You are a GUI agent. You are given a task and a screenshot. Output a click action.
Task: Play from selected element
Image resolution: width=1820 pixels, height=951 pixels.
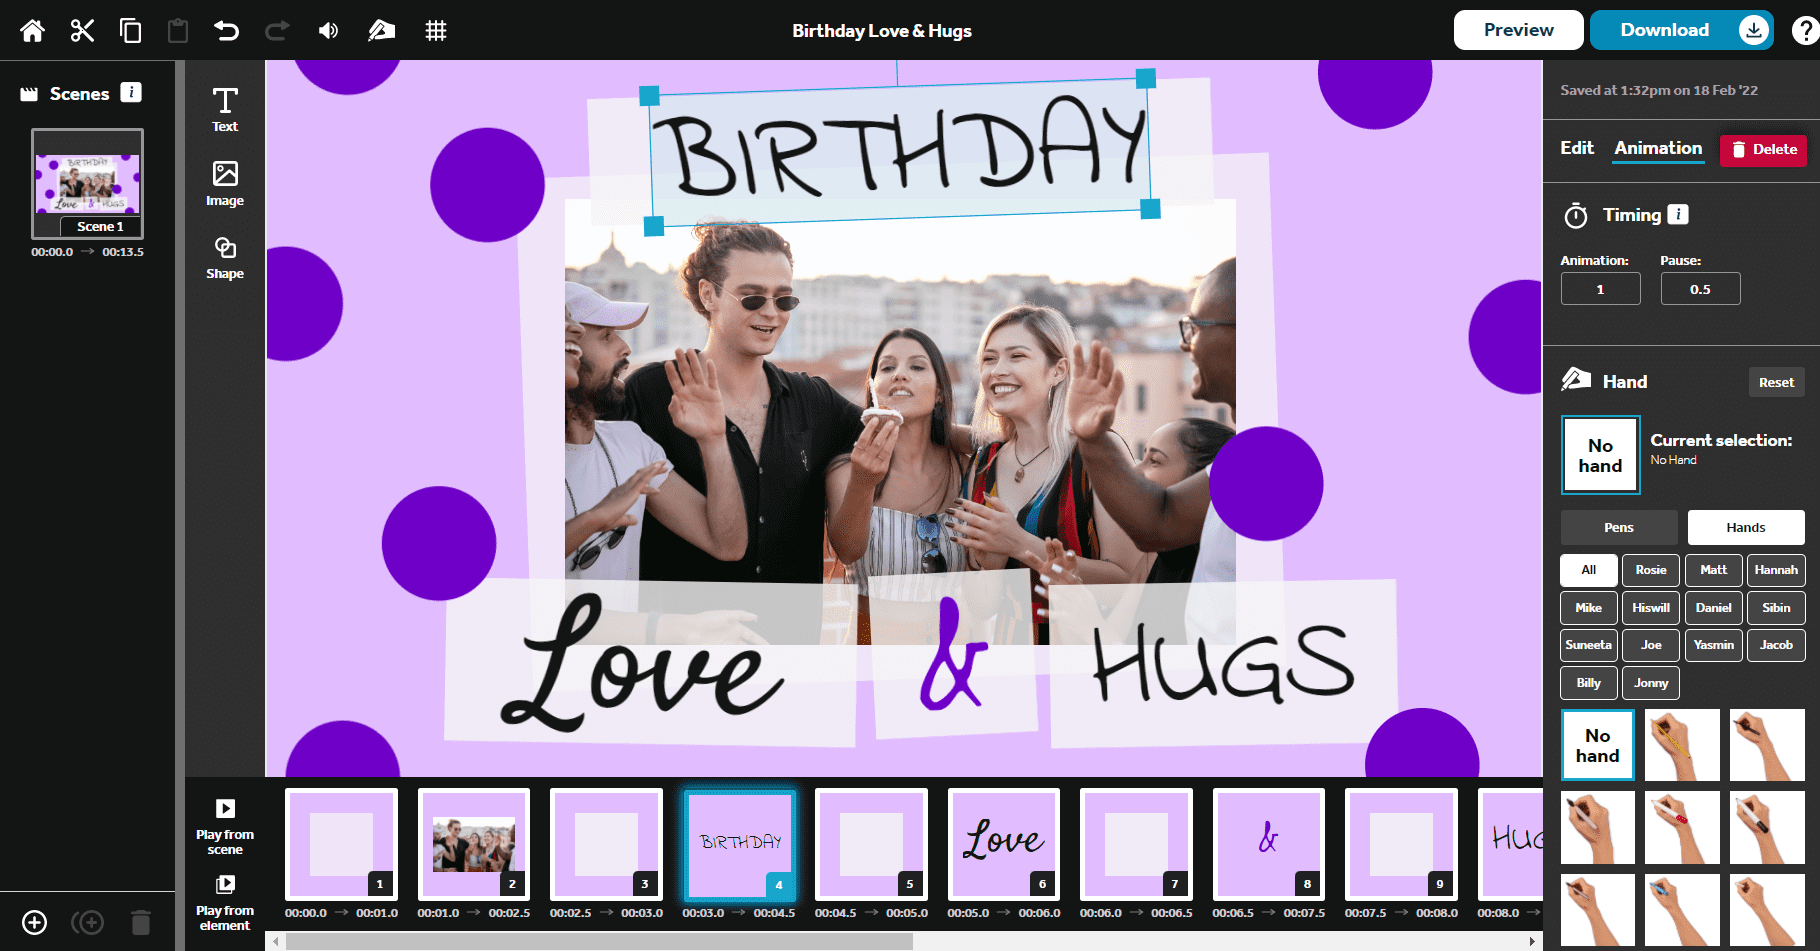(225, 903)
